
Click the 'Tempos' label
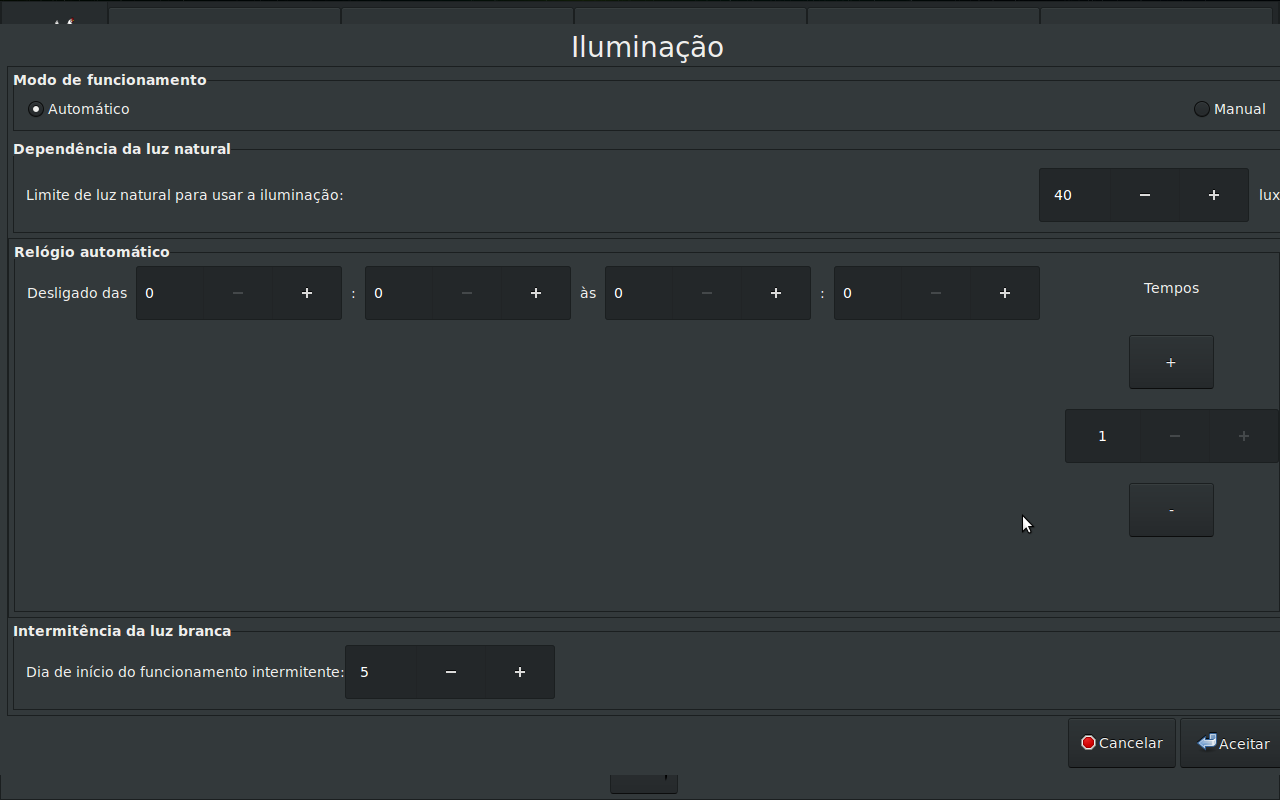pos(1171,288)
